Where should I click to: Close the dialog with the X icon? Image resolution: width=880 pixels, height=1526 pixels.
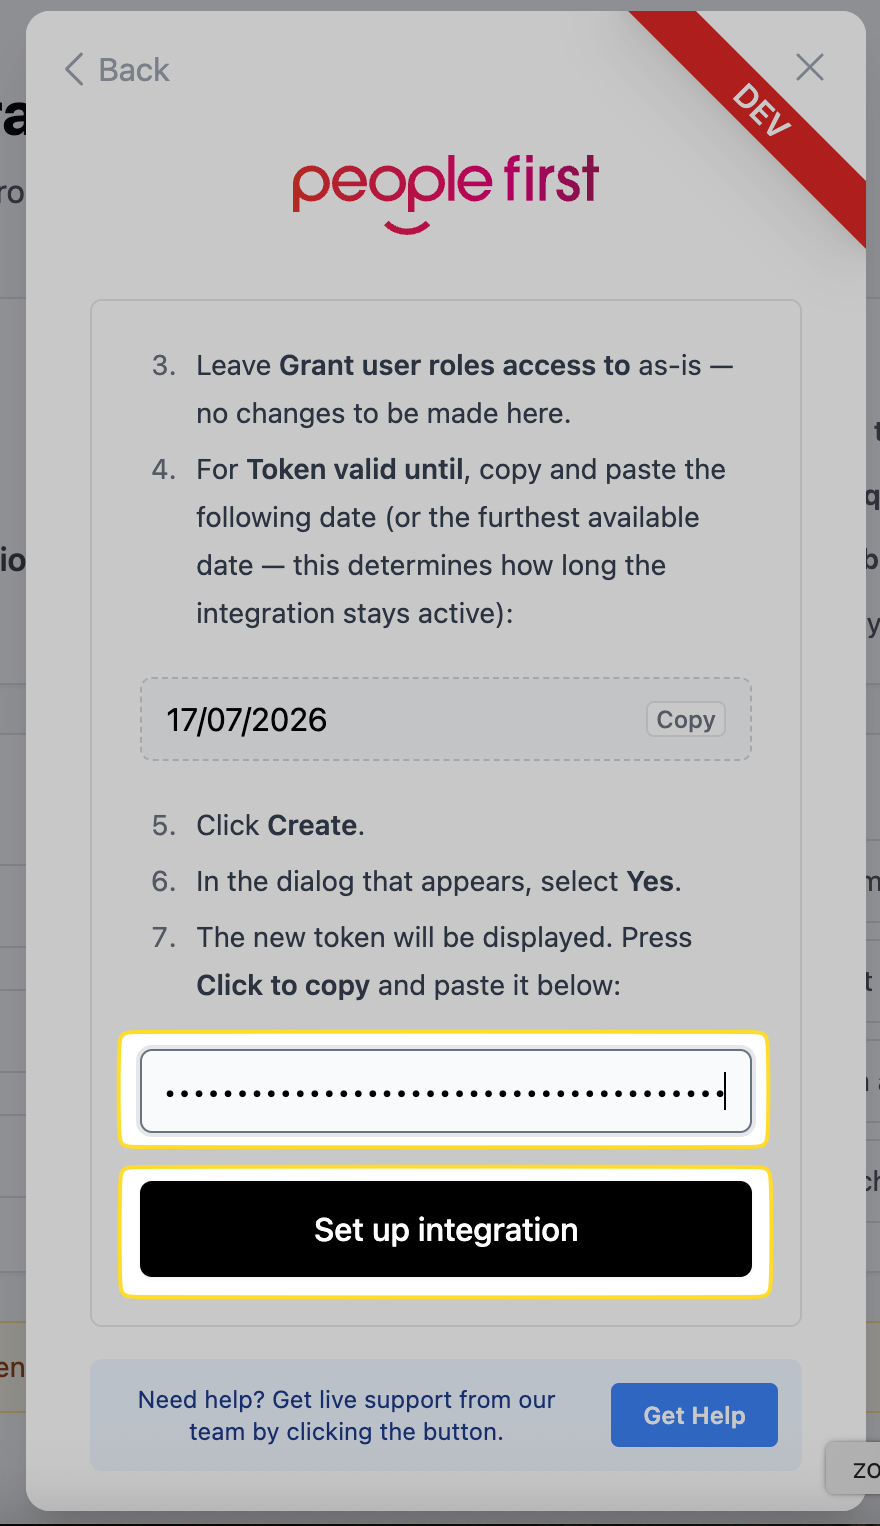pos(809,67)
